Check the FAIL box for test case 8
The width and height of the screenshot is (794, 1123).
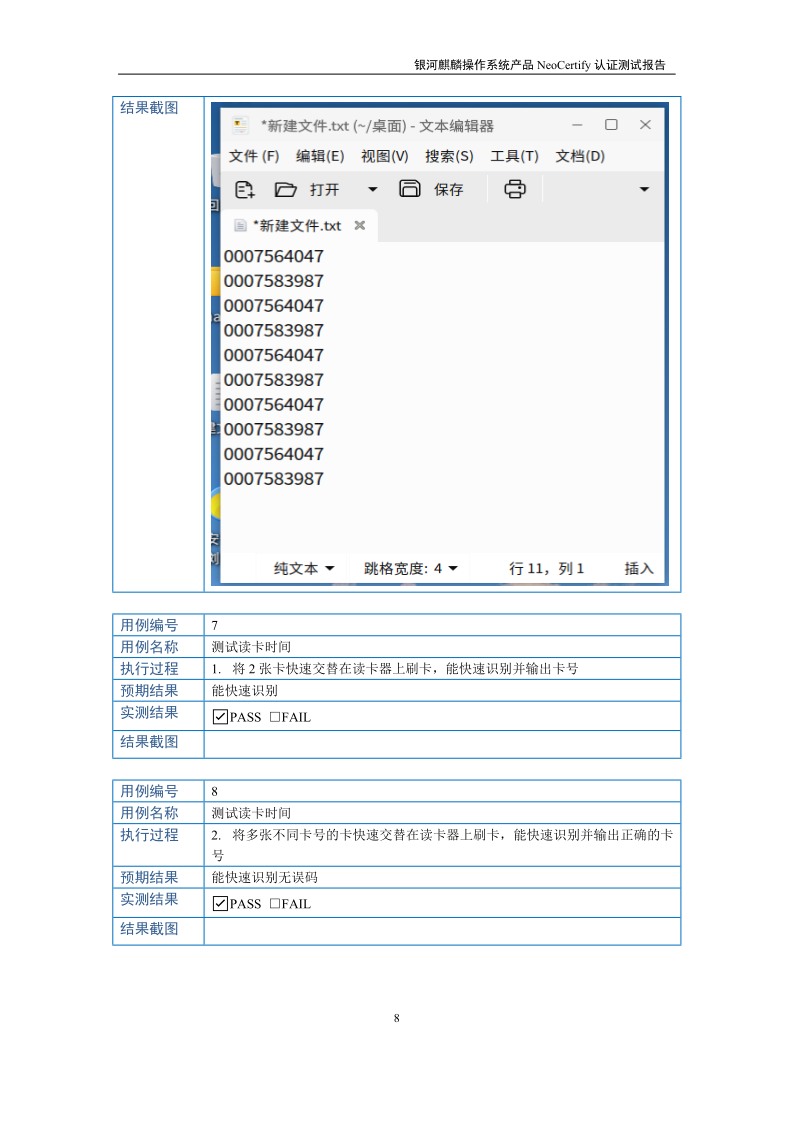click(274, 904)
